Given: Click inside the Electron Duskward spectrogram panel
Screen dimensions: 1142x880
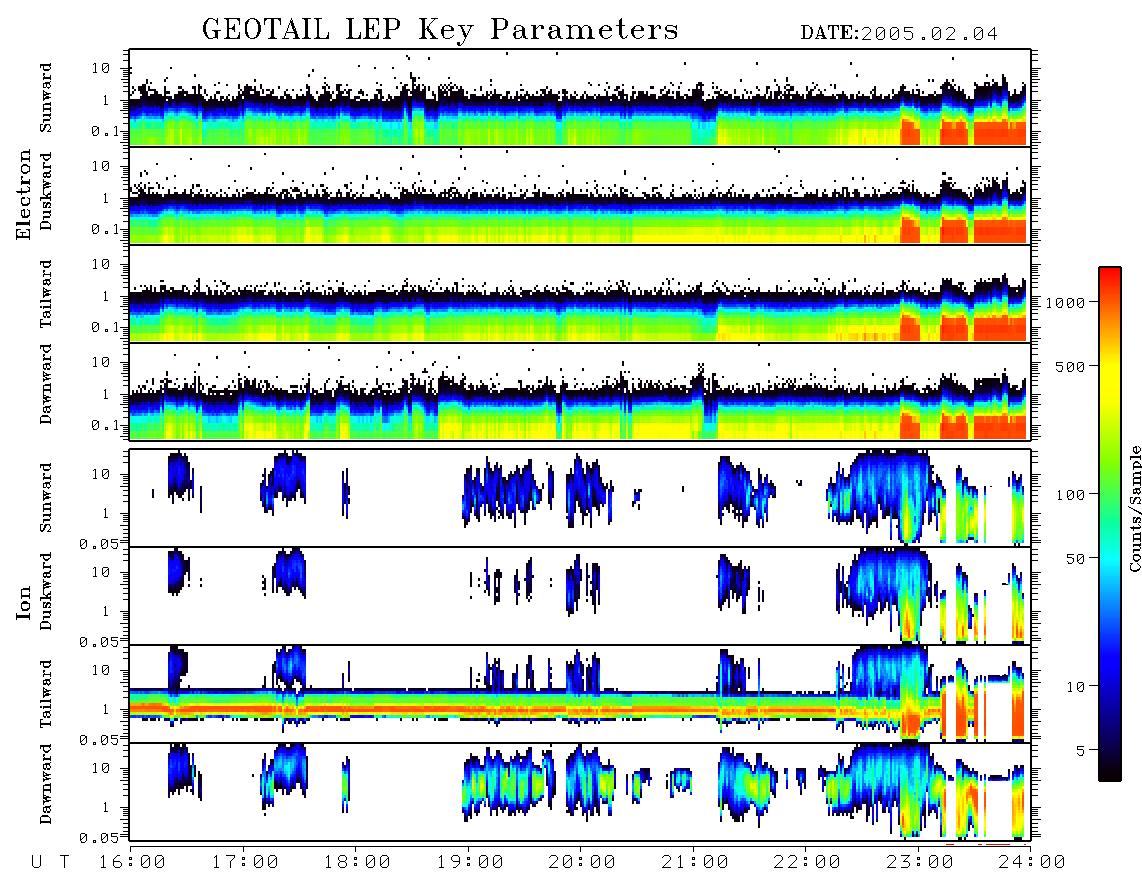Looking at the screenshot, I should coord(580,195).
